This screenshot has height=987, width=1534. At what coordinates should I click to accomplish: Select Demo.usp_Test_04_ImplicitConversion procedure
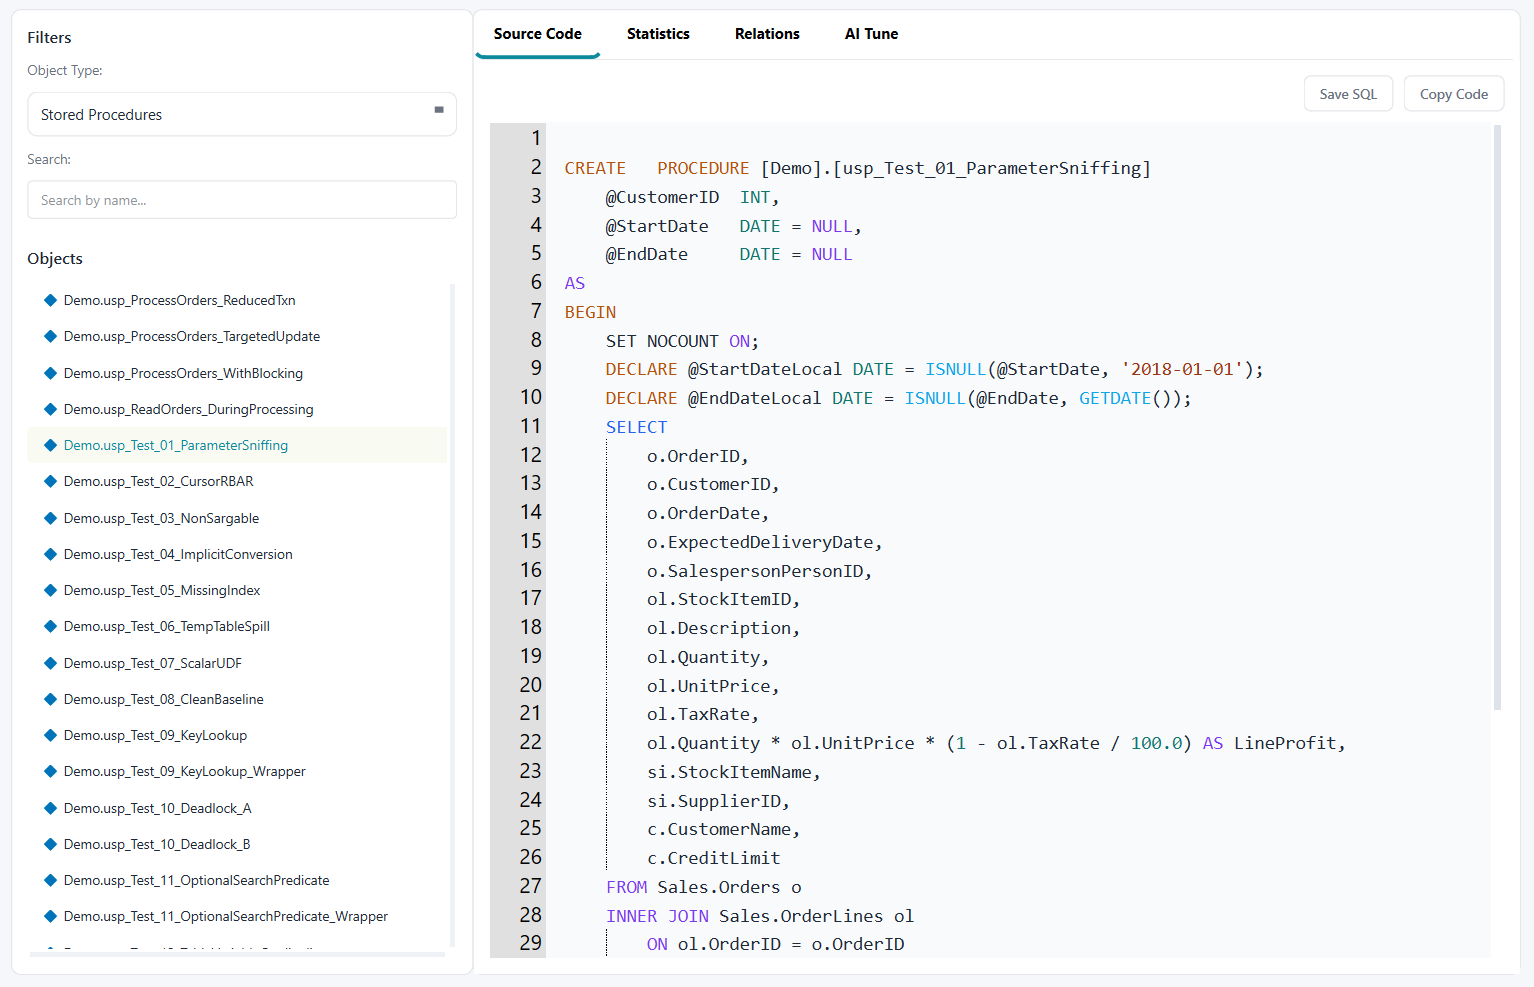tap(237, 554)
